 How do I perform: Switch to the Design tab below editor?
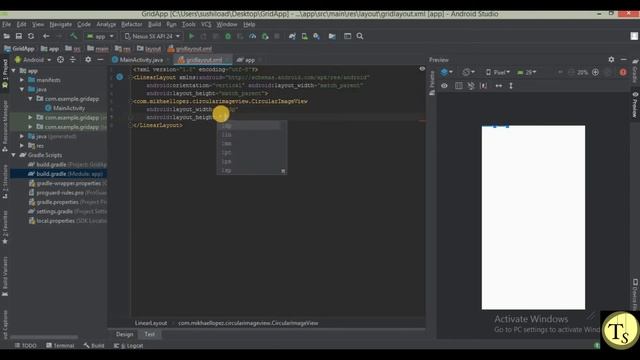(124, 334)
